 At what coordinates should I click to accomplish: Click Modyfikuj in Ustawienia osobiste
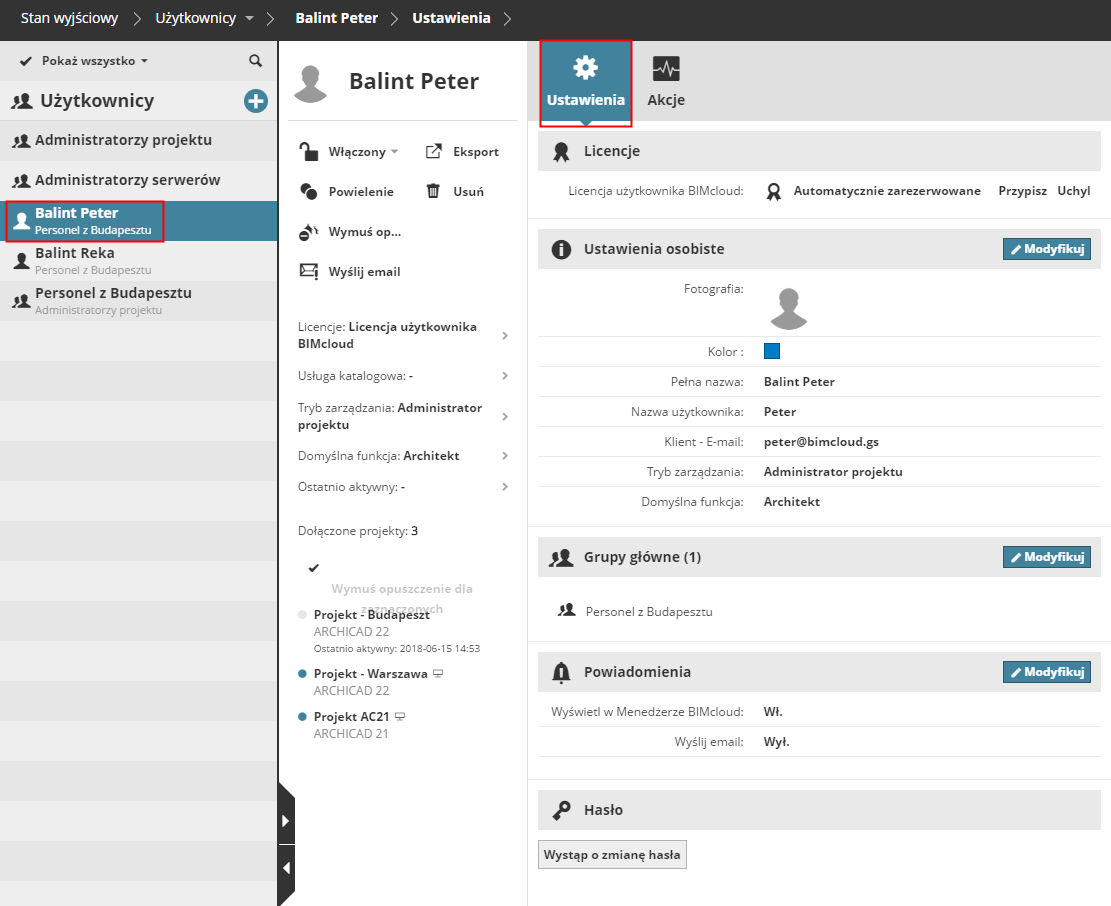1047,249
